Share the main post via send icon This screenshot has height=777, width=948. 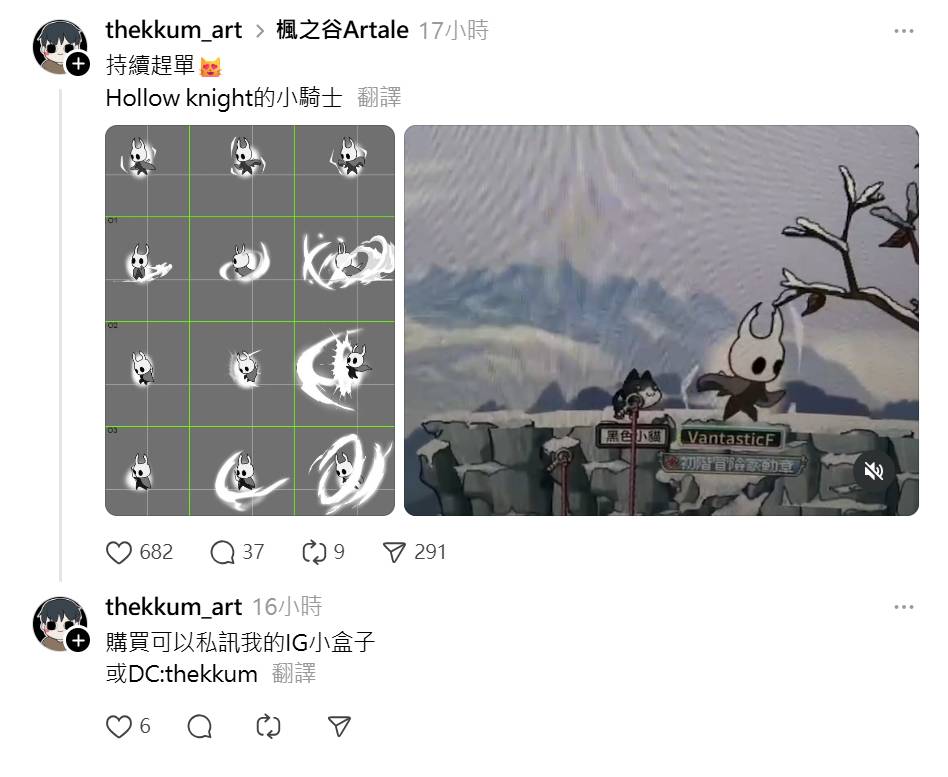click(x=394, y=552)
